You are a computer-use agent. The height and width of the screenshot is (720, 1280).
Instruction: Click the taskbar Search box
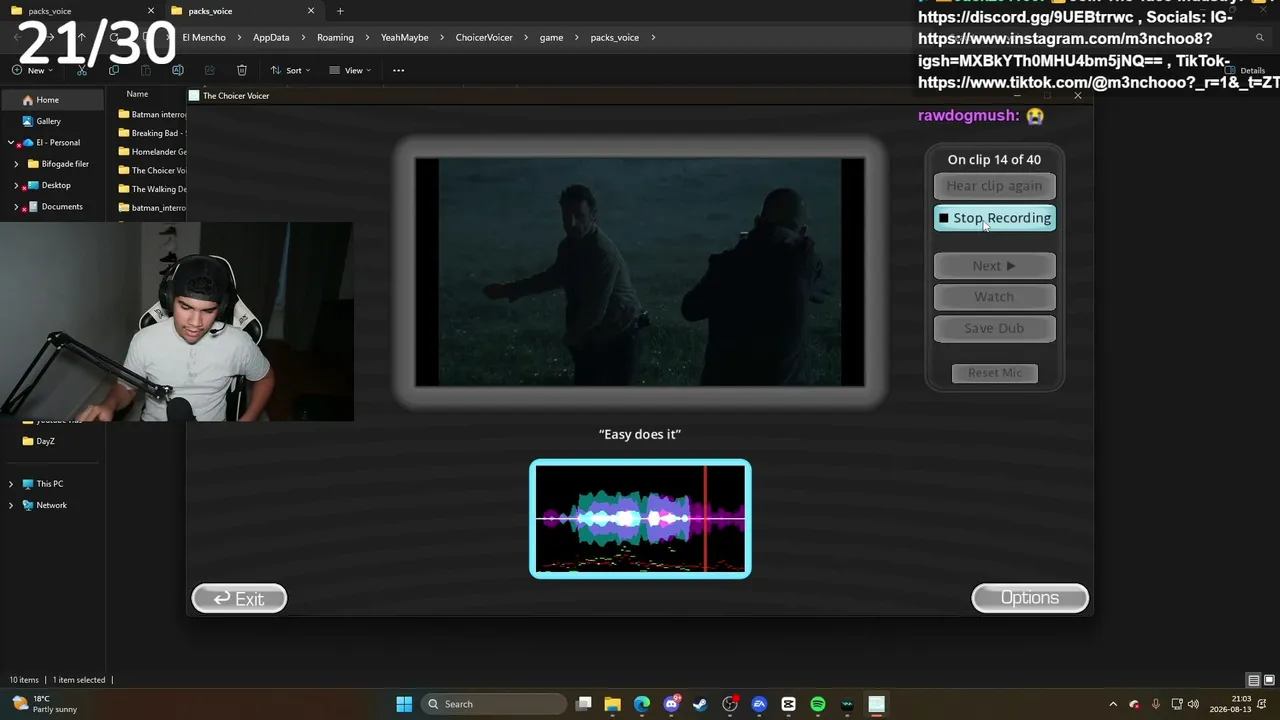click(x=493, y=704)
